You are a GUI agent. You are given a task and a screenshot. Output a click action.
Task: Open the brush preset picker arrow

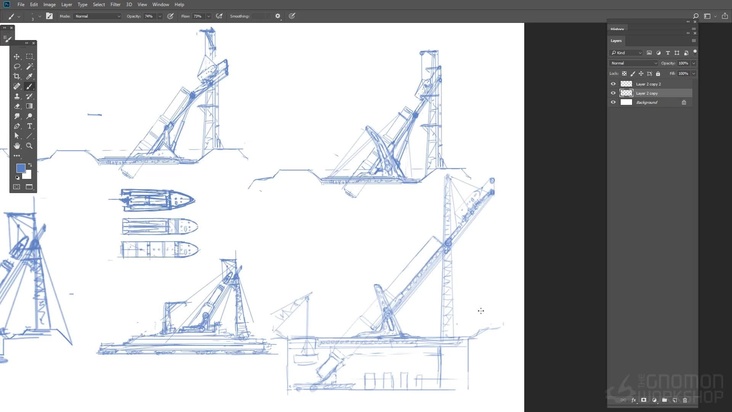pyautogui.click(x=40, y=16)
